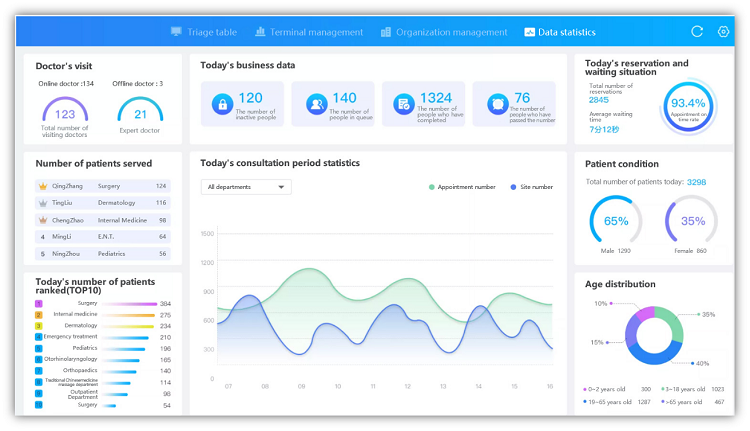Screen dimensions: 750x431
Task: Open settings via the gear icon
Action: pyautogui.click(x=723, y=32)
